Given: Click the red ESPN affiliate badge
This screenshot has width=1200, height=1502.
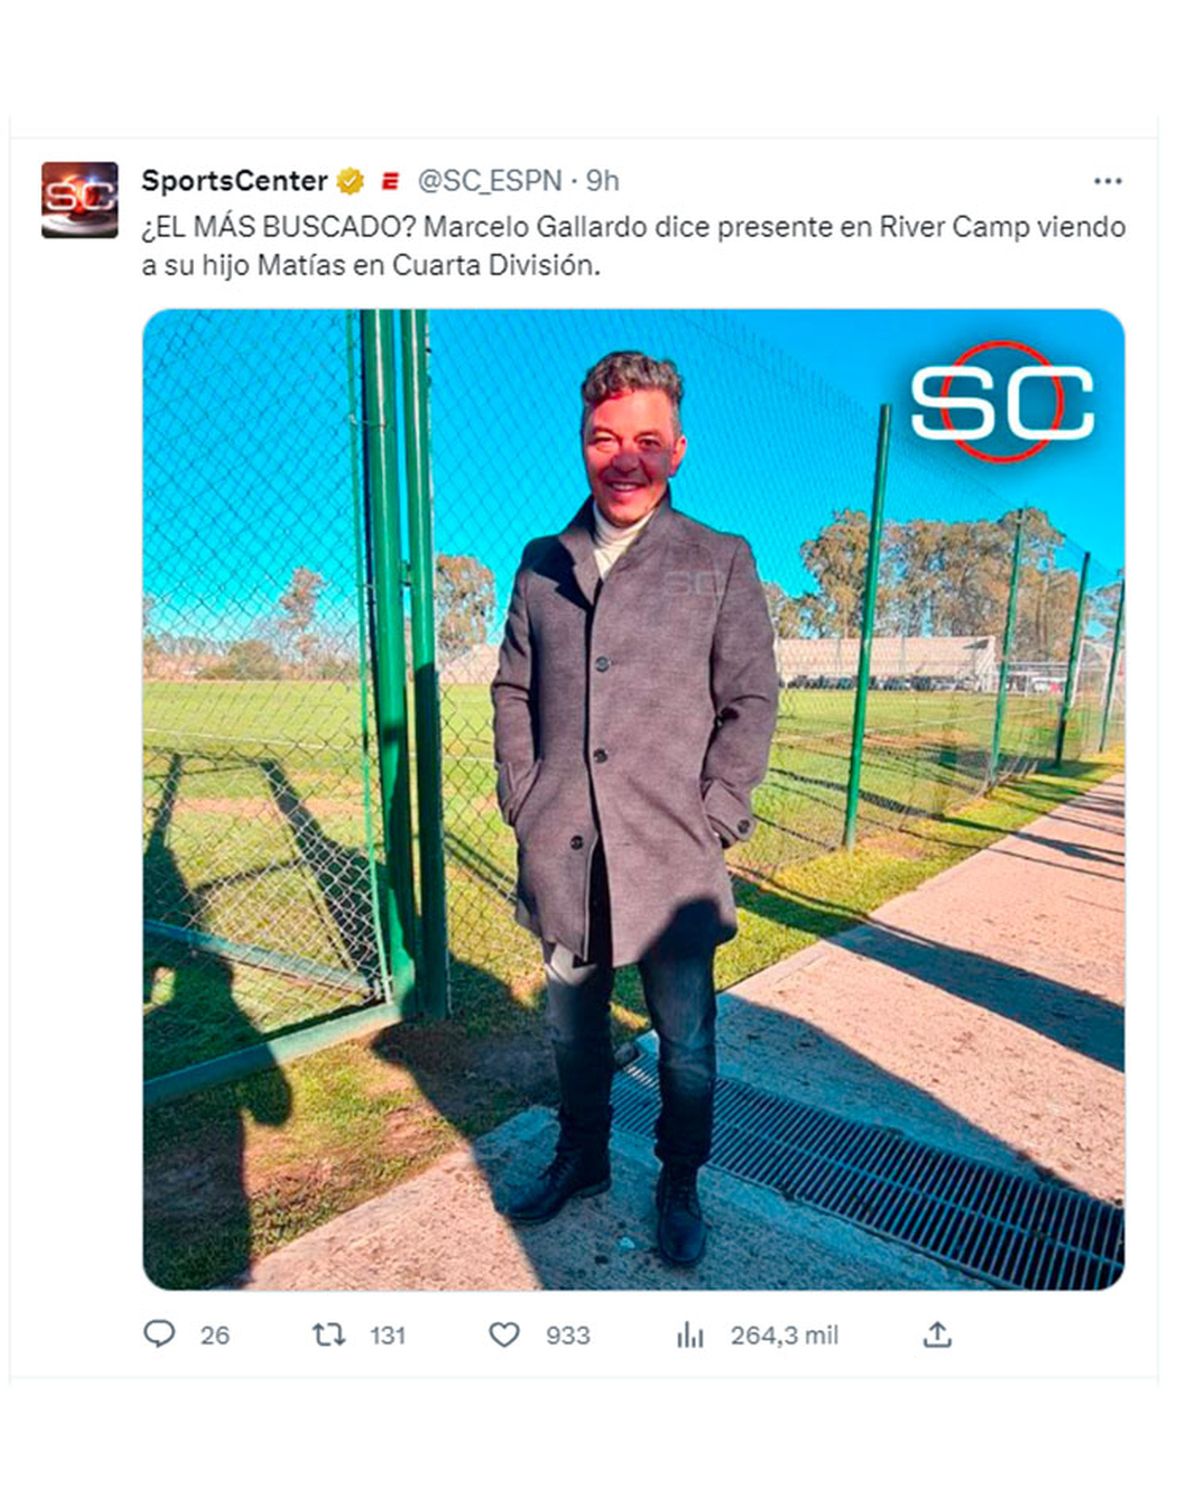Looking at the screenshot, I should click(391, 181).
